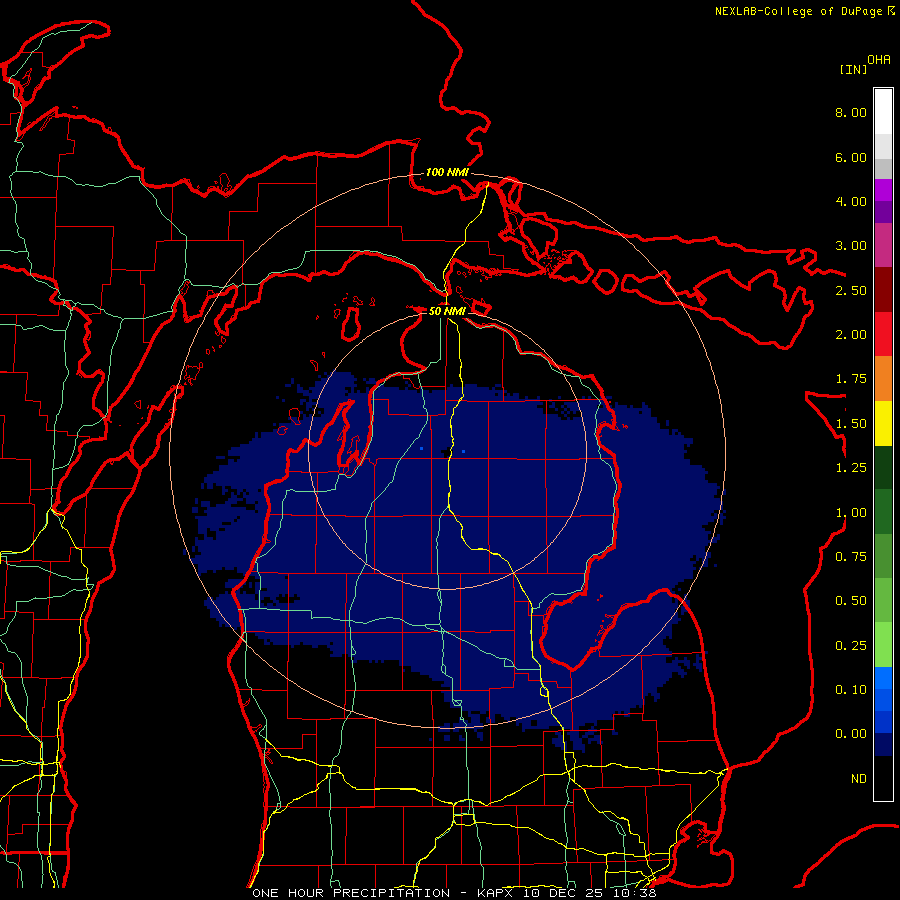Click the navy legend swatch above ND
Viewport: 900px width, 900px height.
pyautogui.click(x=883, y=744)
